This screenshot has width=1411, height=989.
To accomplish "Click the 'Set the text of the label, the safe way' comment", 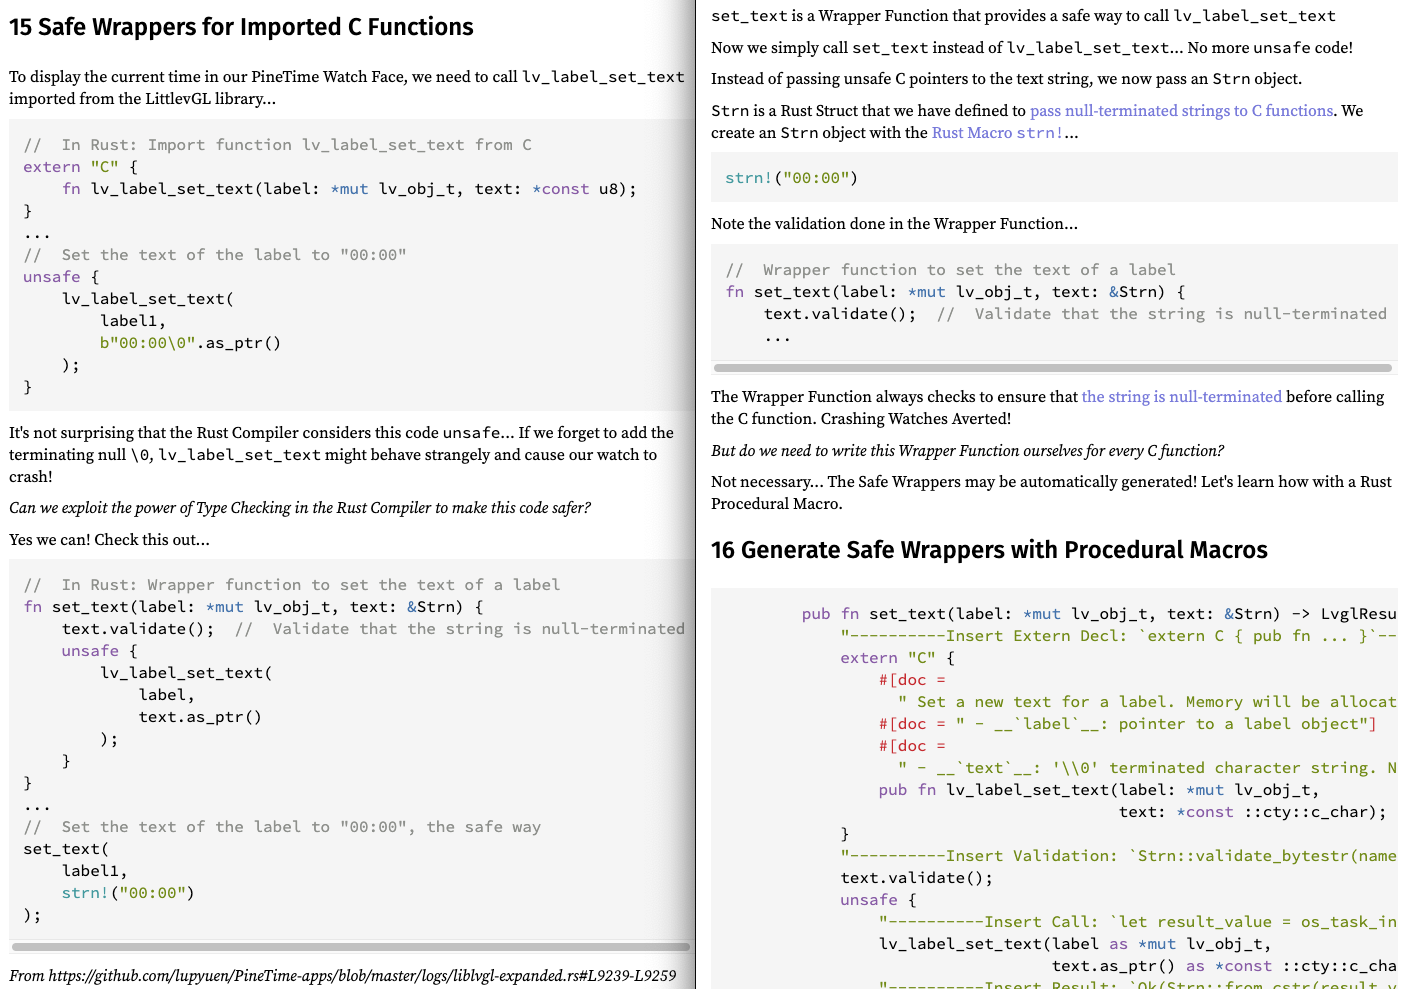I will click(281, 827).
